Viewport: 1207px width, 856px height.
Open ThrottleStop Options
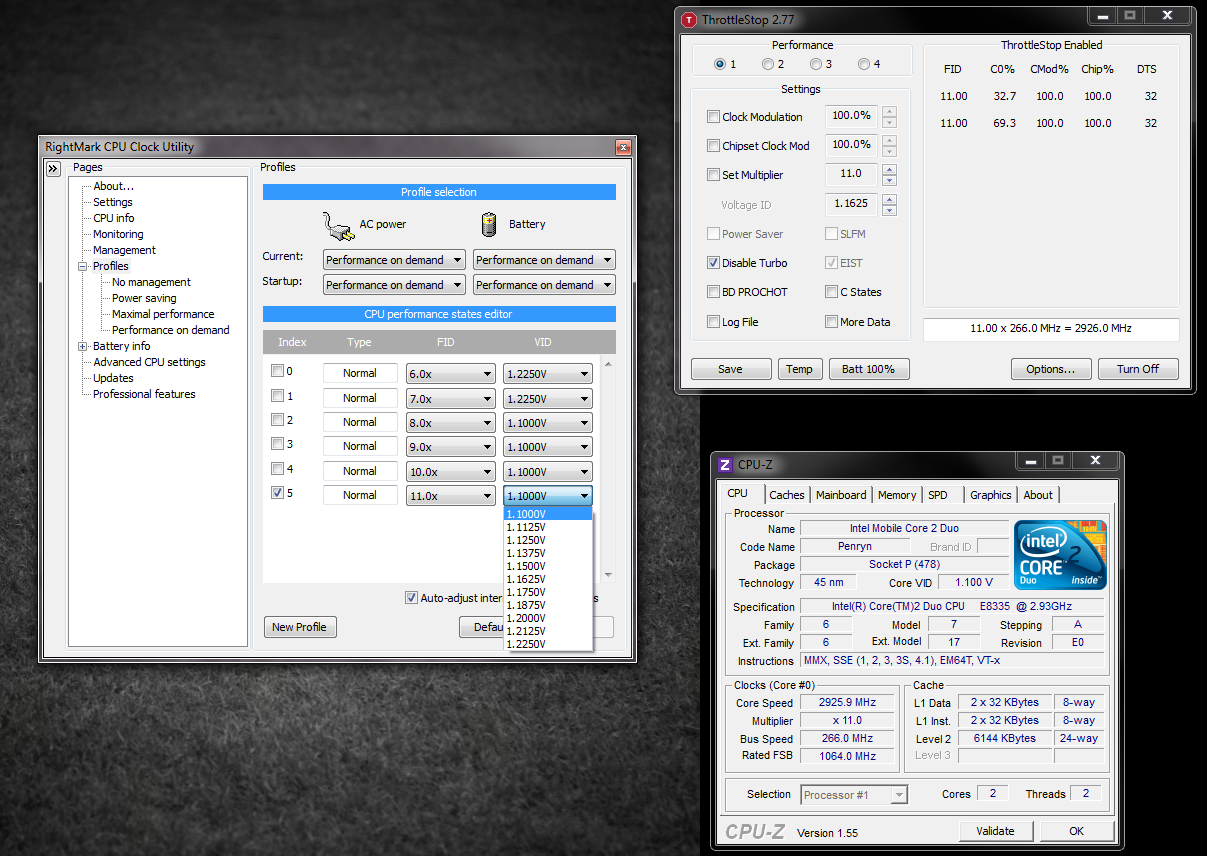pos(1050,369)
